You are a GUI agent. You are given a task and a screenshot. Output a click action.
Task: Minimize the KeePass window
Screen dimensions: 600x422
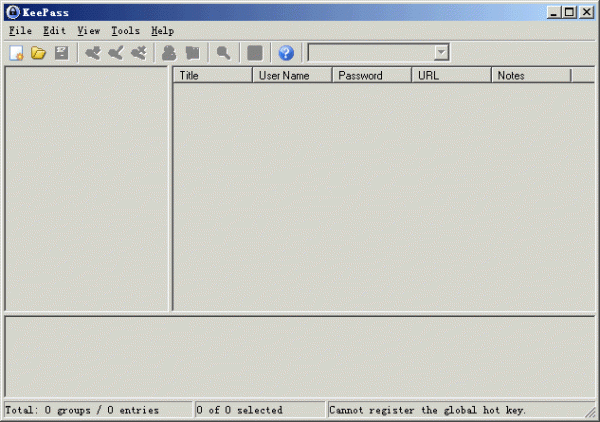coord(553,12)
